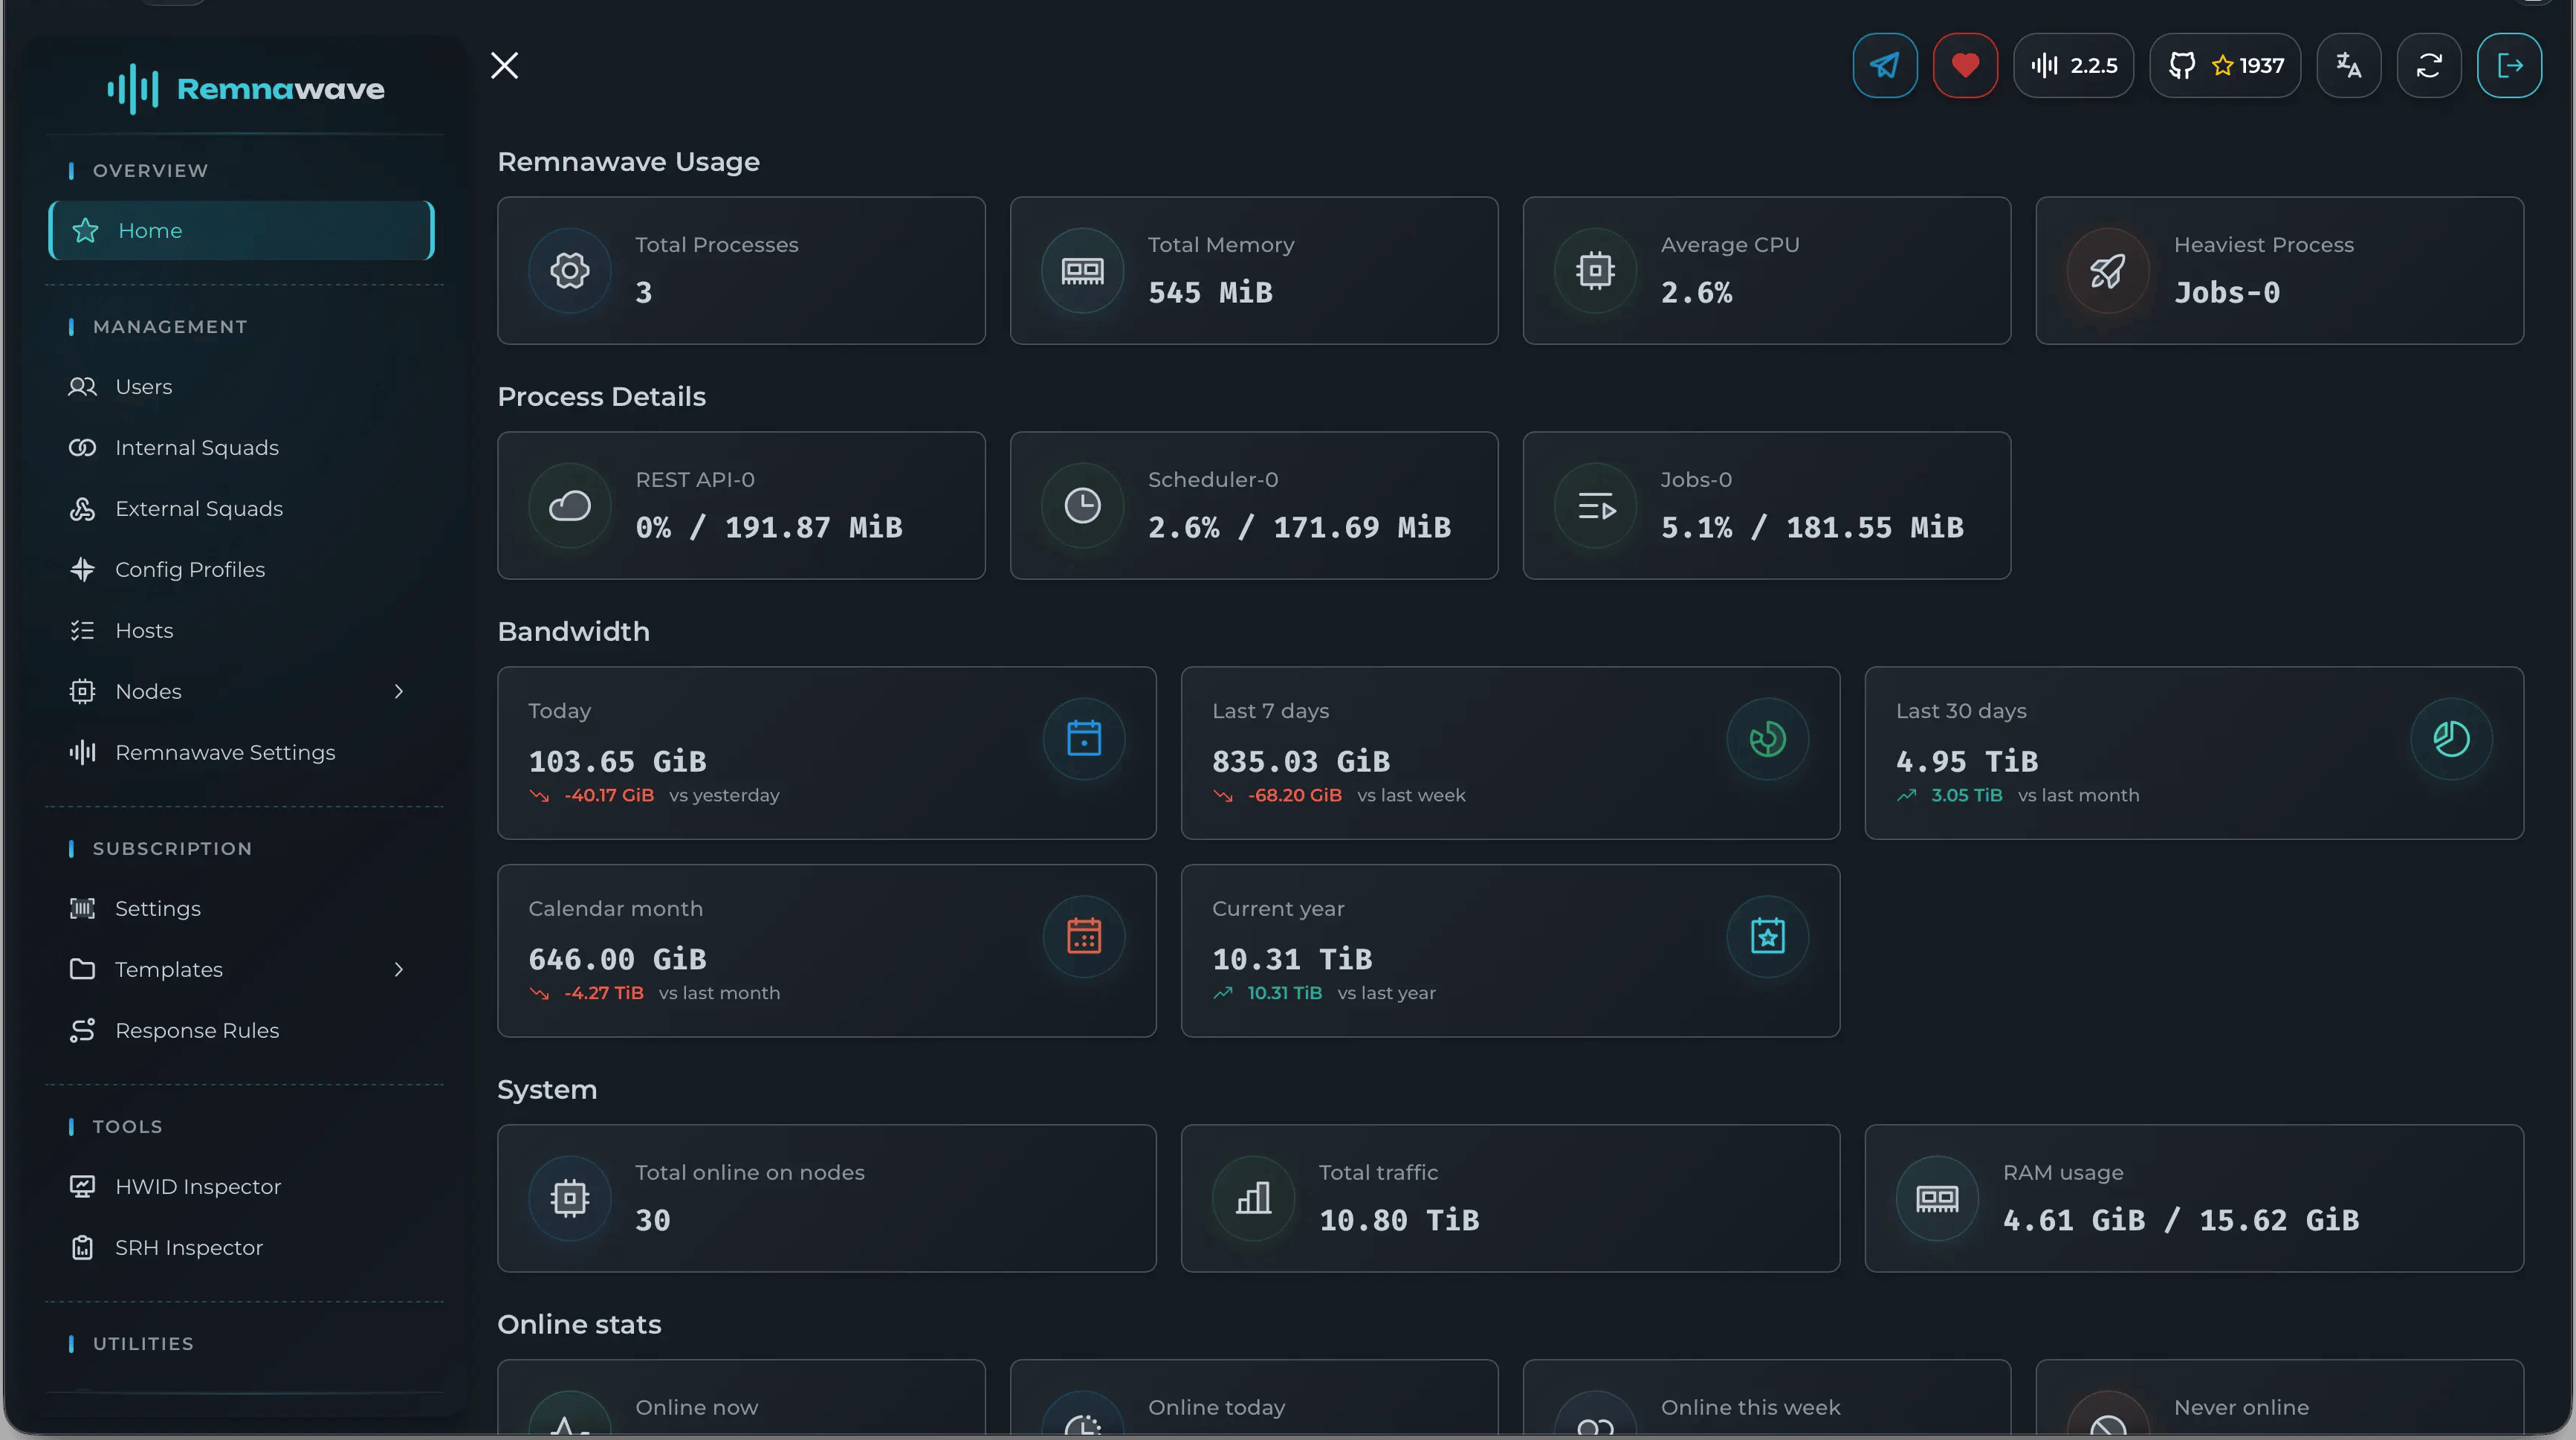Click the REST API-0 cloud icon

[570, 506]
